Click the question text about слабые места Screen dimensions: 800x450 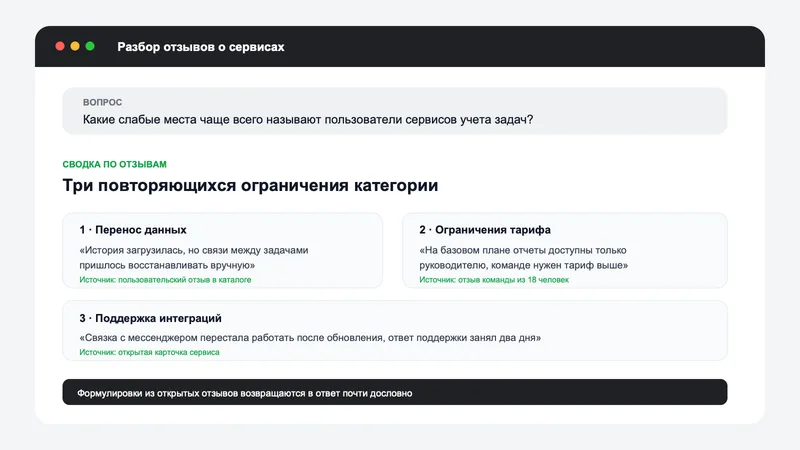308,119
